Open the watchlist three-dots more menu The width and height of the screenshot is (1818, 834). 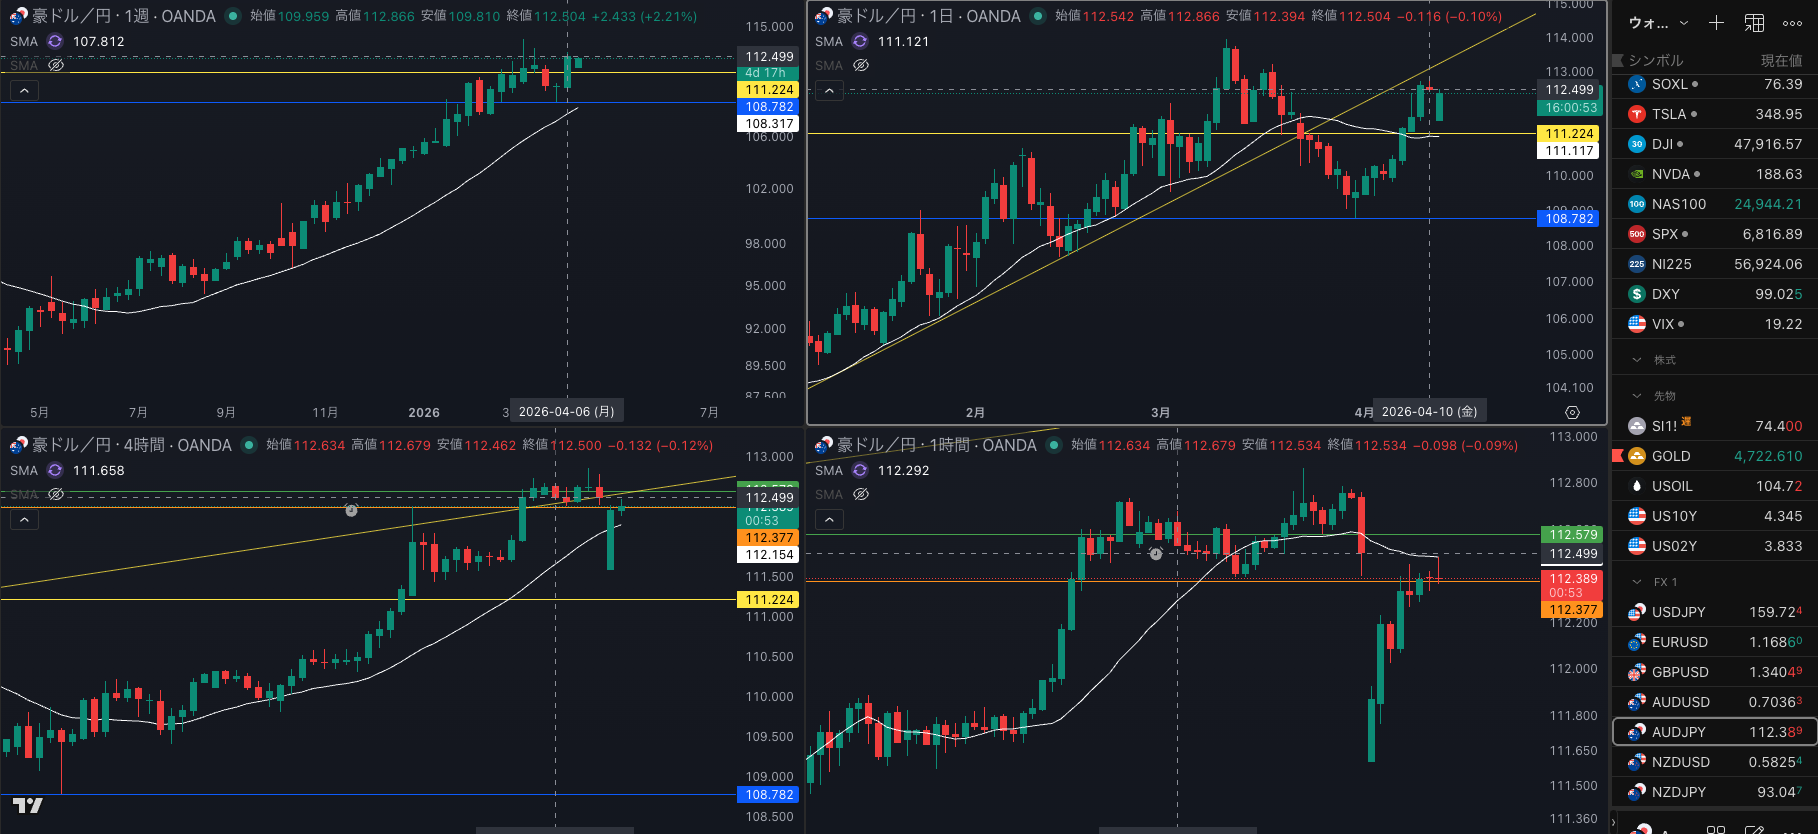coord(1792,23)
